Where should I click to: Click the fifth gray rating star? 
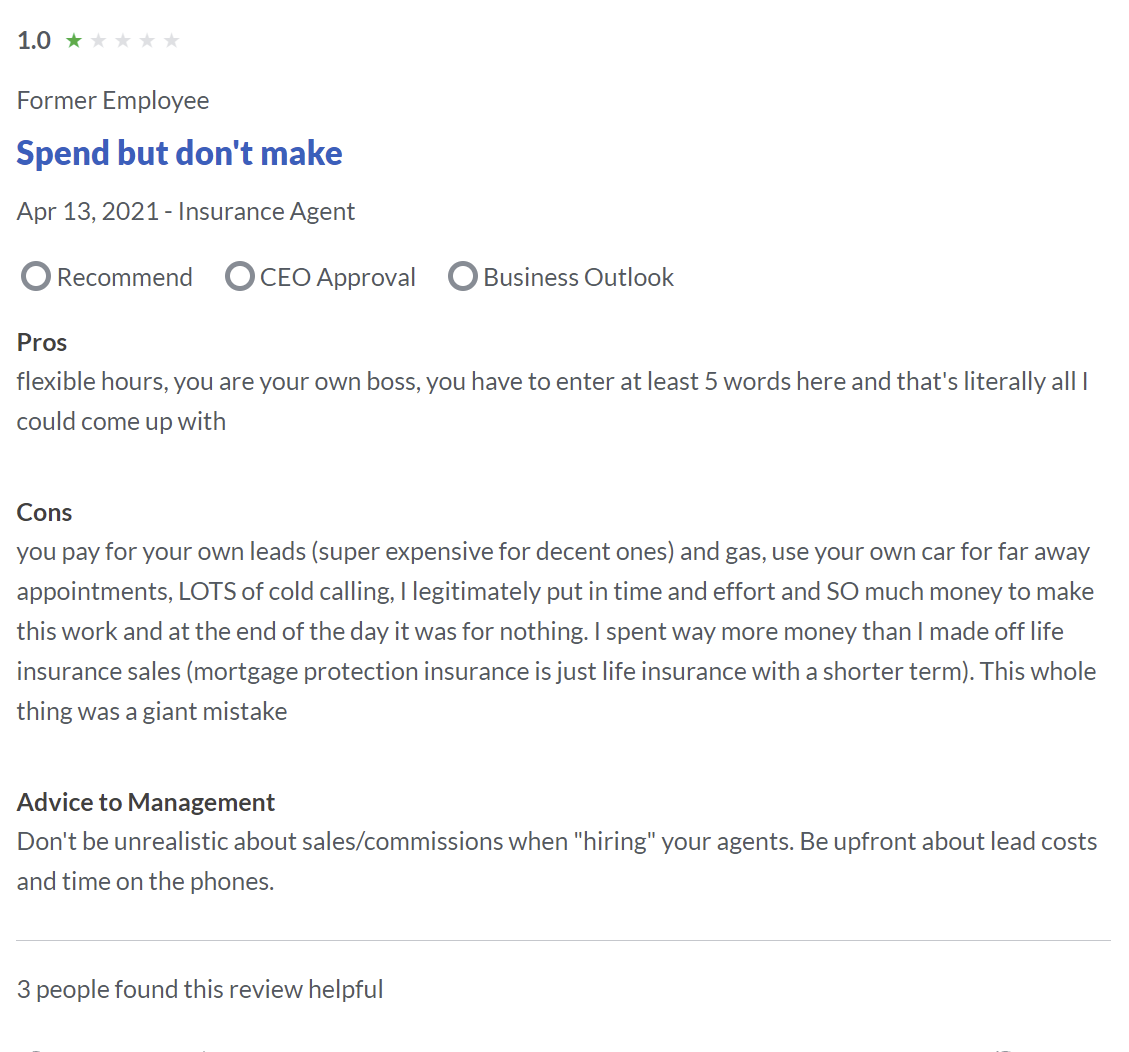(x=171, y=40)
